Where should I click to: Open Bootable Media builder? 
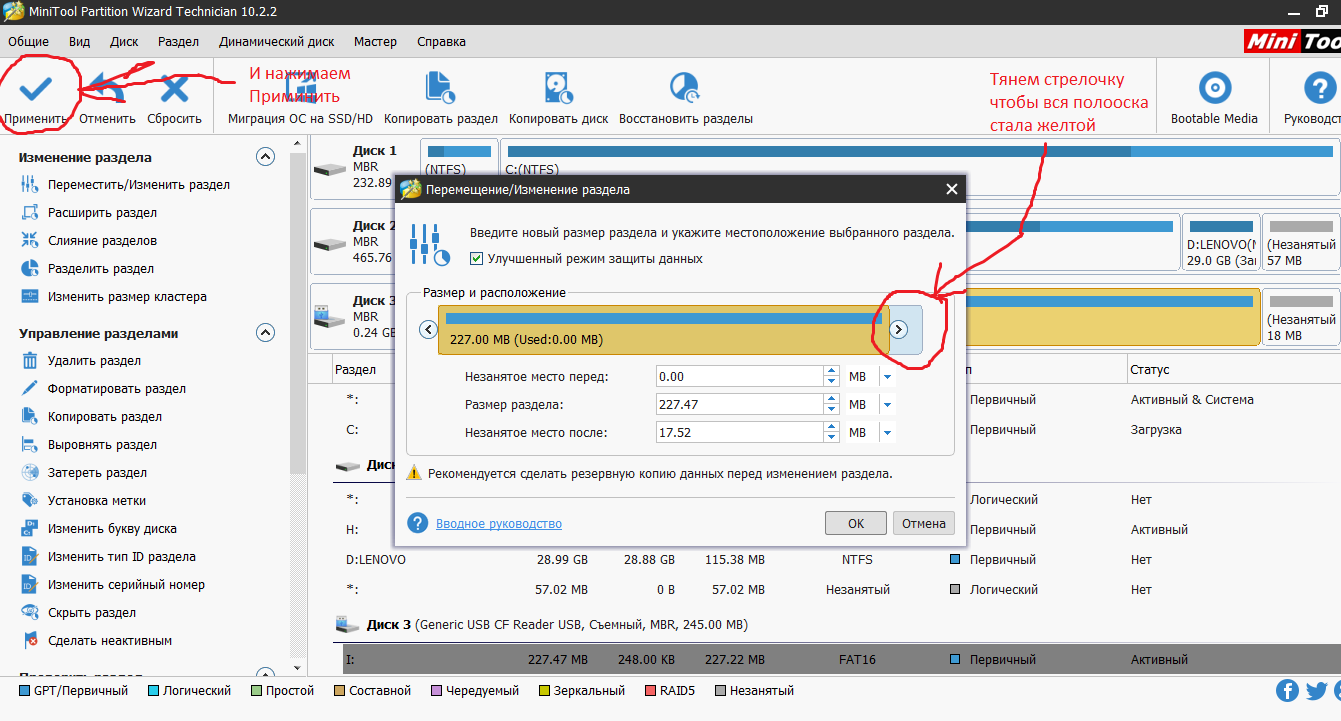1214,89
